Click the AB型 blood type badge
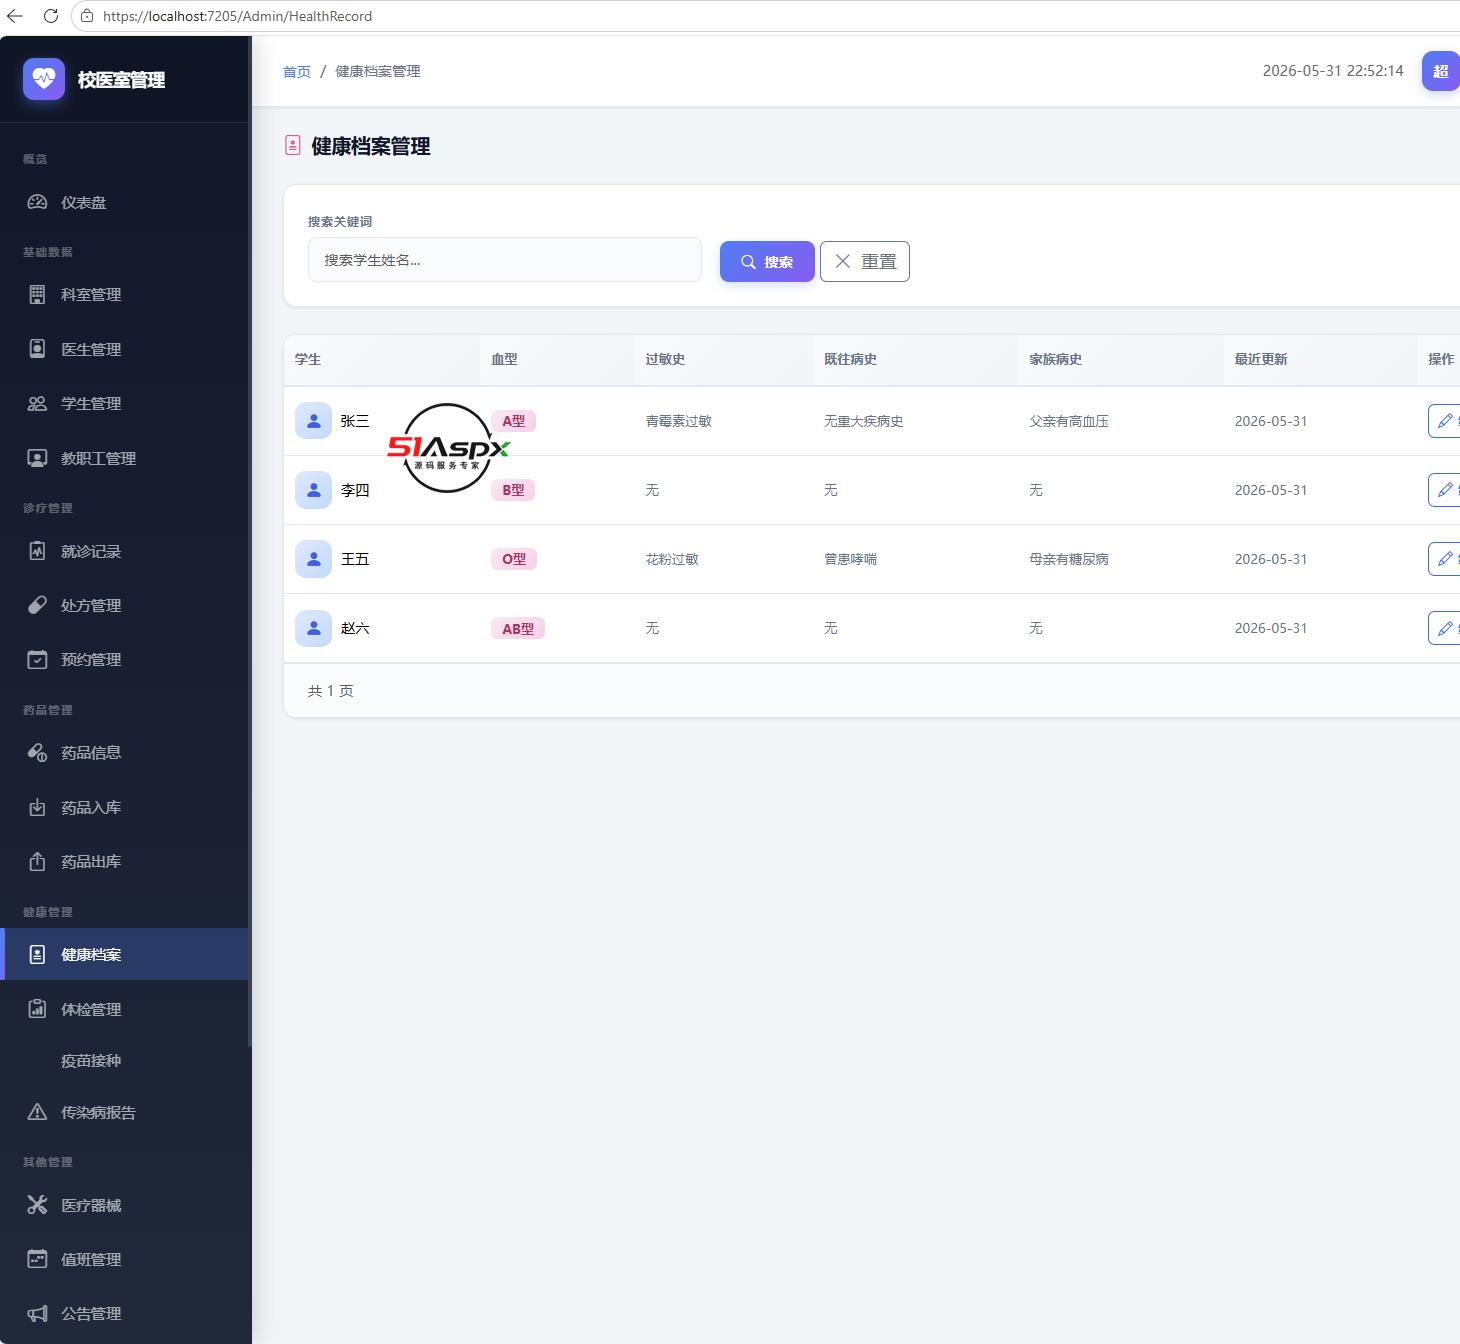Screen dimensions: 1460x1344 pos(518,628)
